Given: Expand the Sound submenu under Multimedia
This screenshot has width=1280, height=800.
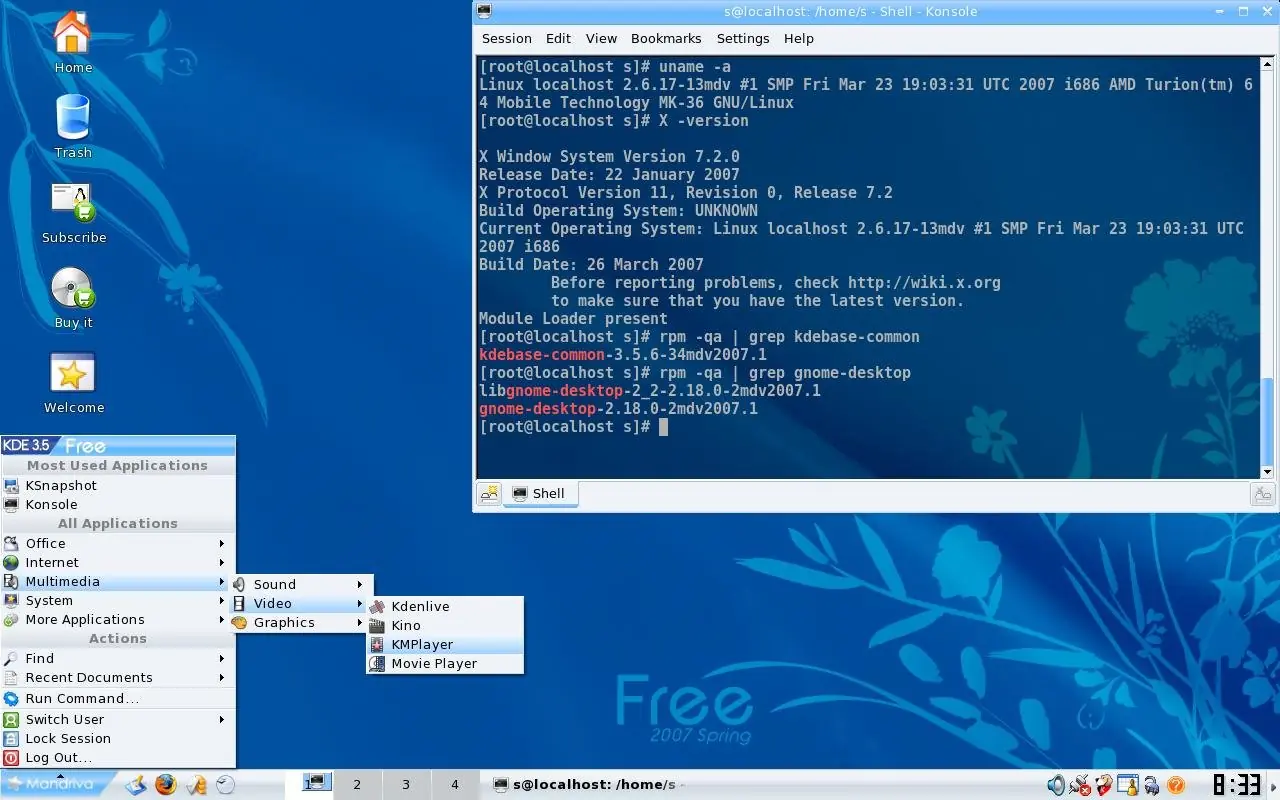Looking at the screenshot, I should pyautogui.click(x=300, y=584).
